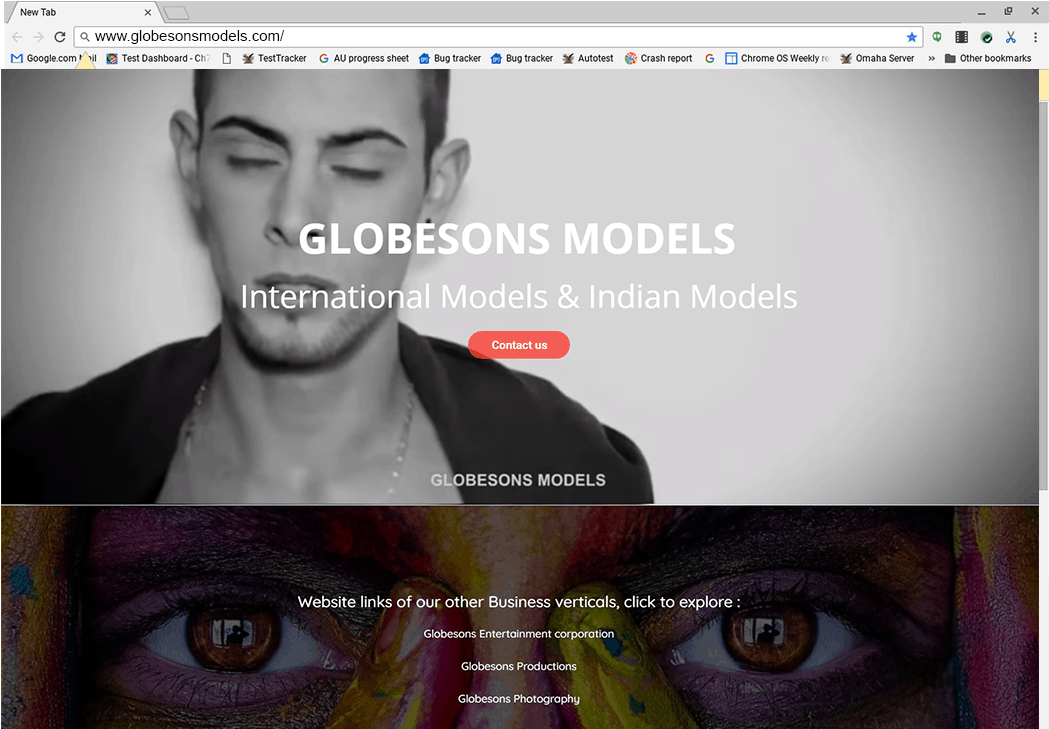Open Globesons Entertainment corporation link
The image size is (1049, 729).
click(x=518, y=633)
